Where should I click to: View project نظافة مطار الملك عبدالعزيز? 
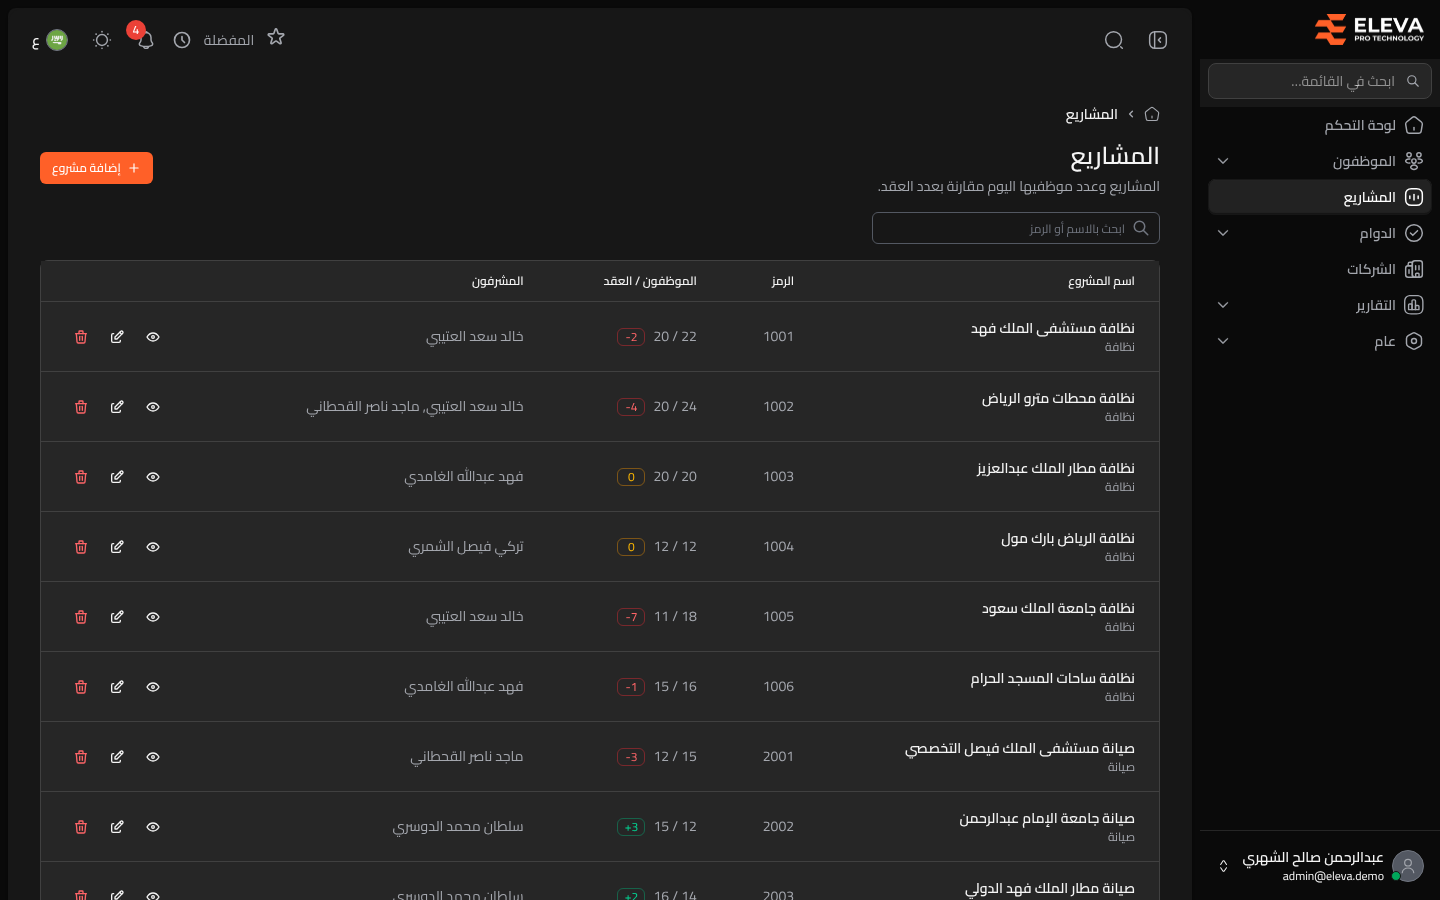pos(153,477)
